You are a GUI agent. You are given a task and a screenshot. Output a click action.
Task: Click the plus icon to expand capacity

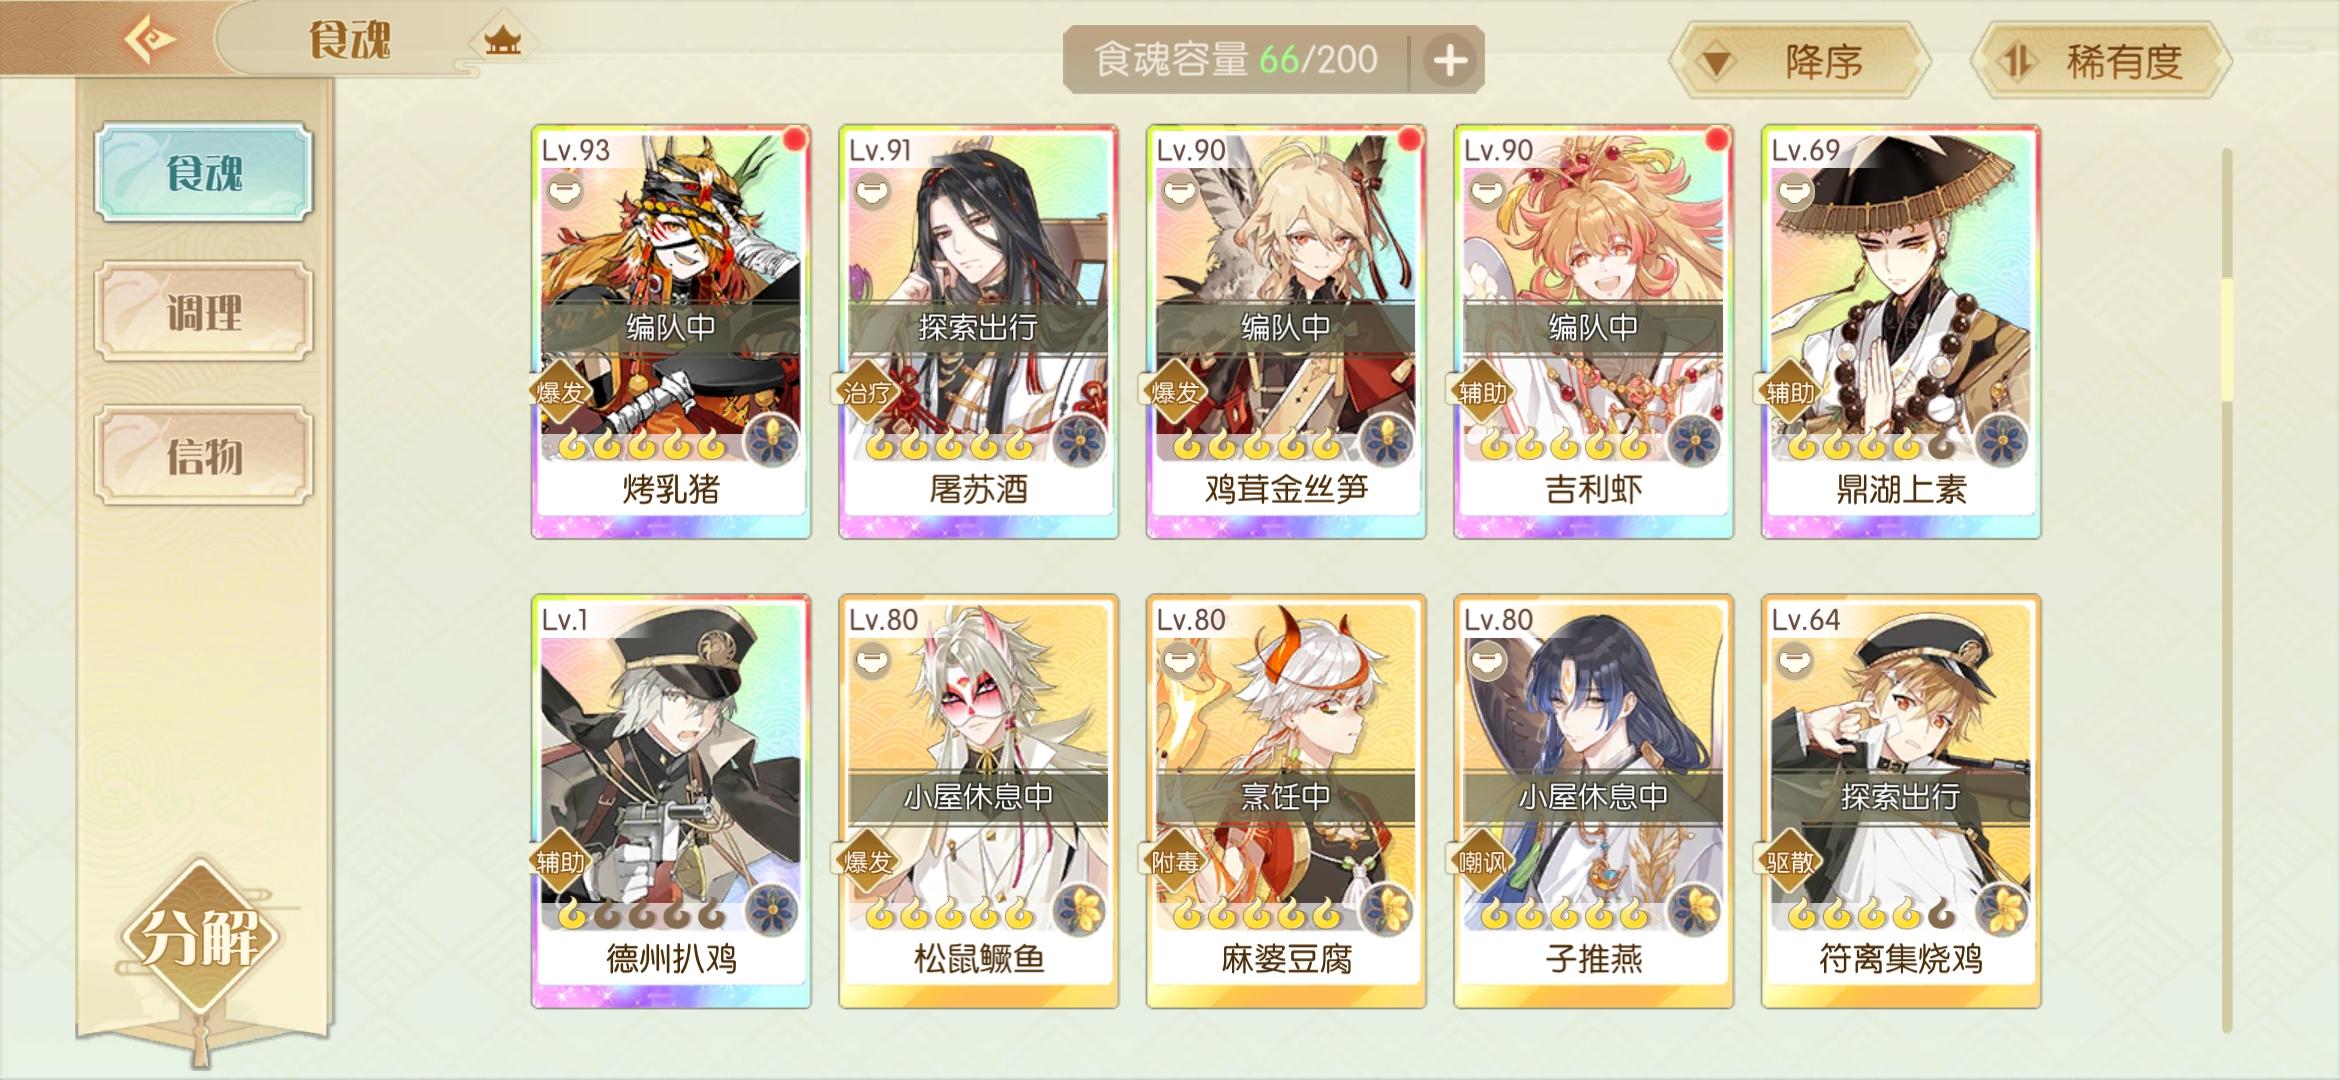(x=1449, y=60)
